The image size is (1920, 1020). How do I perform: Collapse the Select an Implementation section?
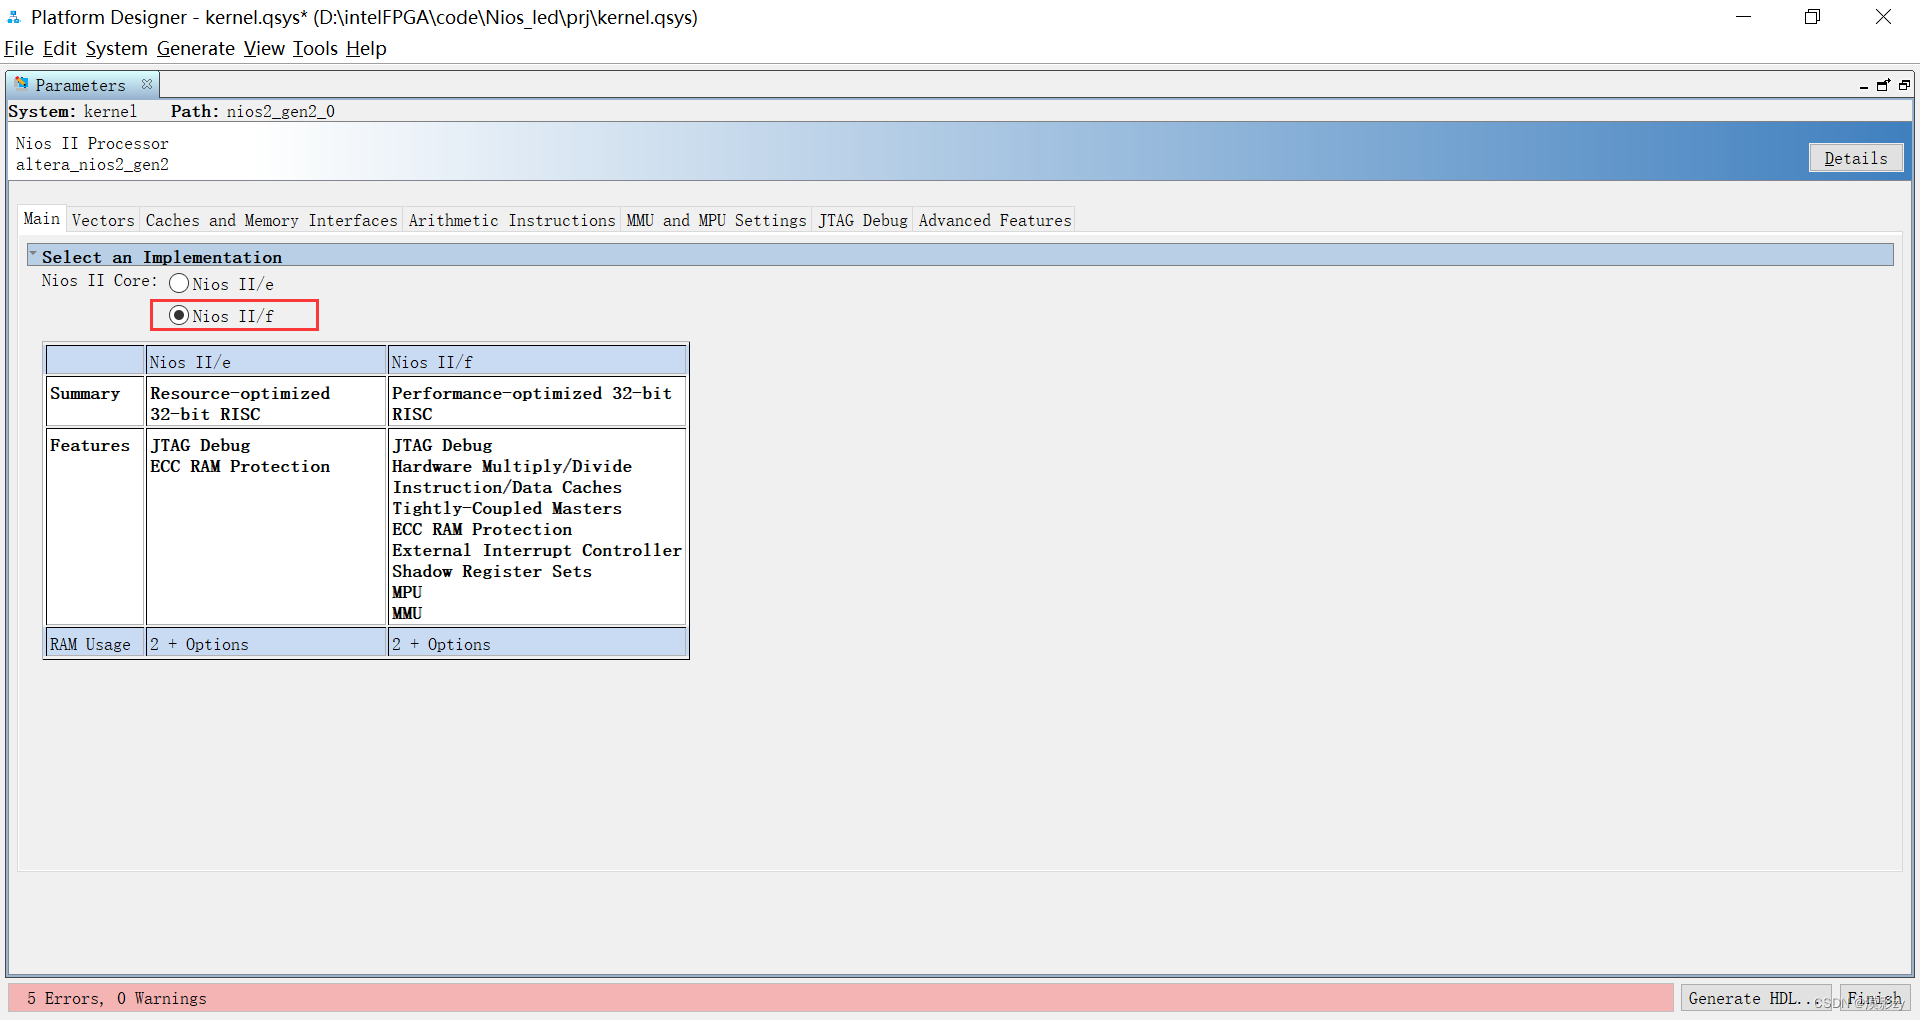coord(33,255)
